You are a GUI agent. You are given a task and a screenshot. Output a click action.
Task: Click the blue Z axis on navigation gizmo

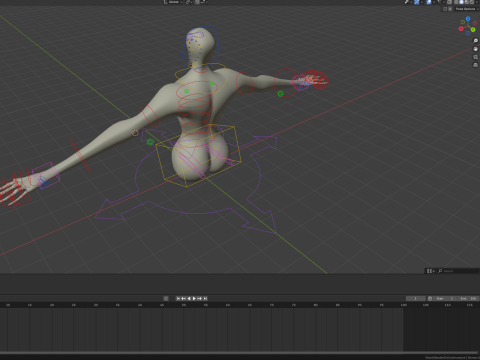pyautogui.click(x=468, y=18)
